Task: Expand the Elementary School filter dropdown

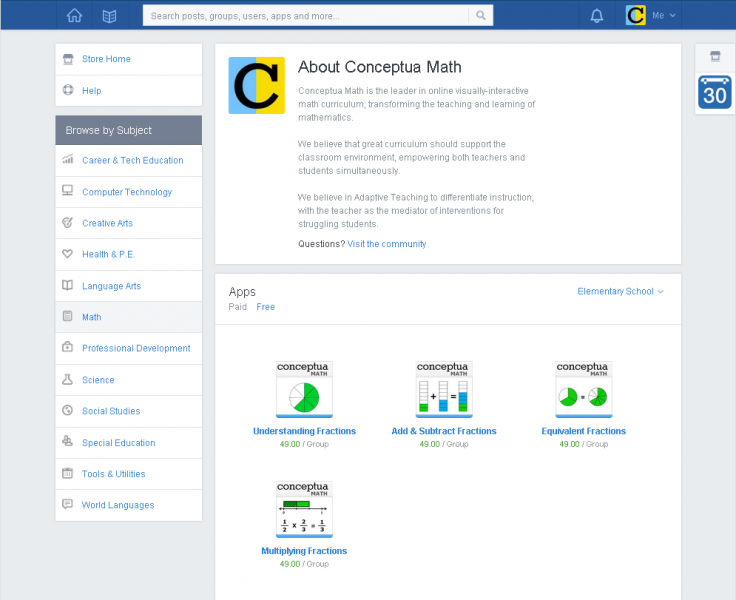Action: [x=620, y=292]
